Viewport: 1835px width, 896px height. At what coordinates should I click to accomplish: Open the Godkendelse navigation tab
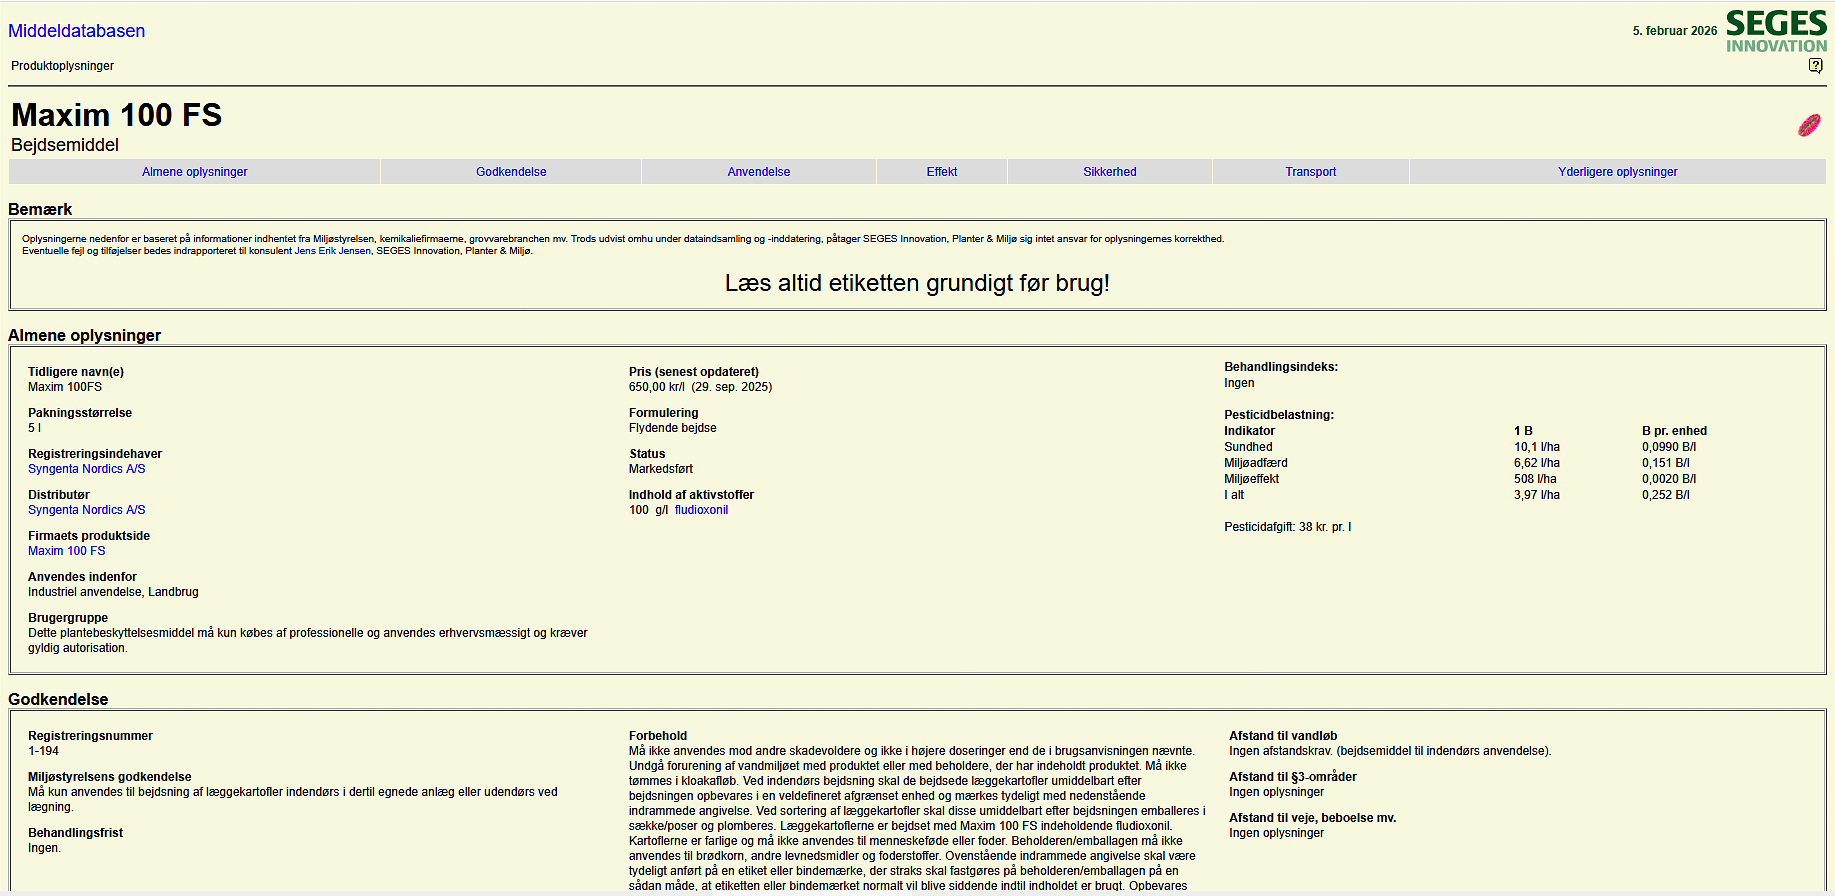coord(511,172)
